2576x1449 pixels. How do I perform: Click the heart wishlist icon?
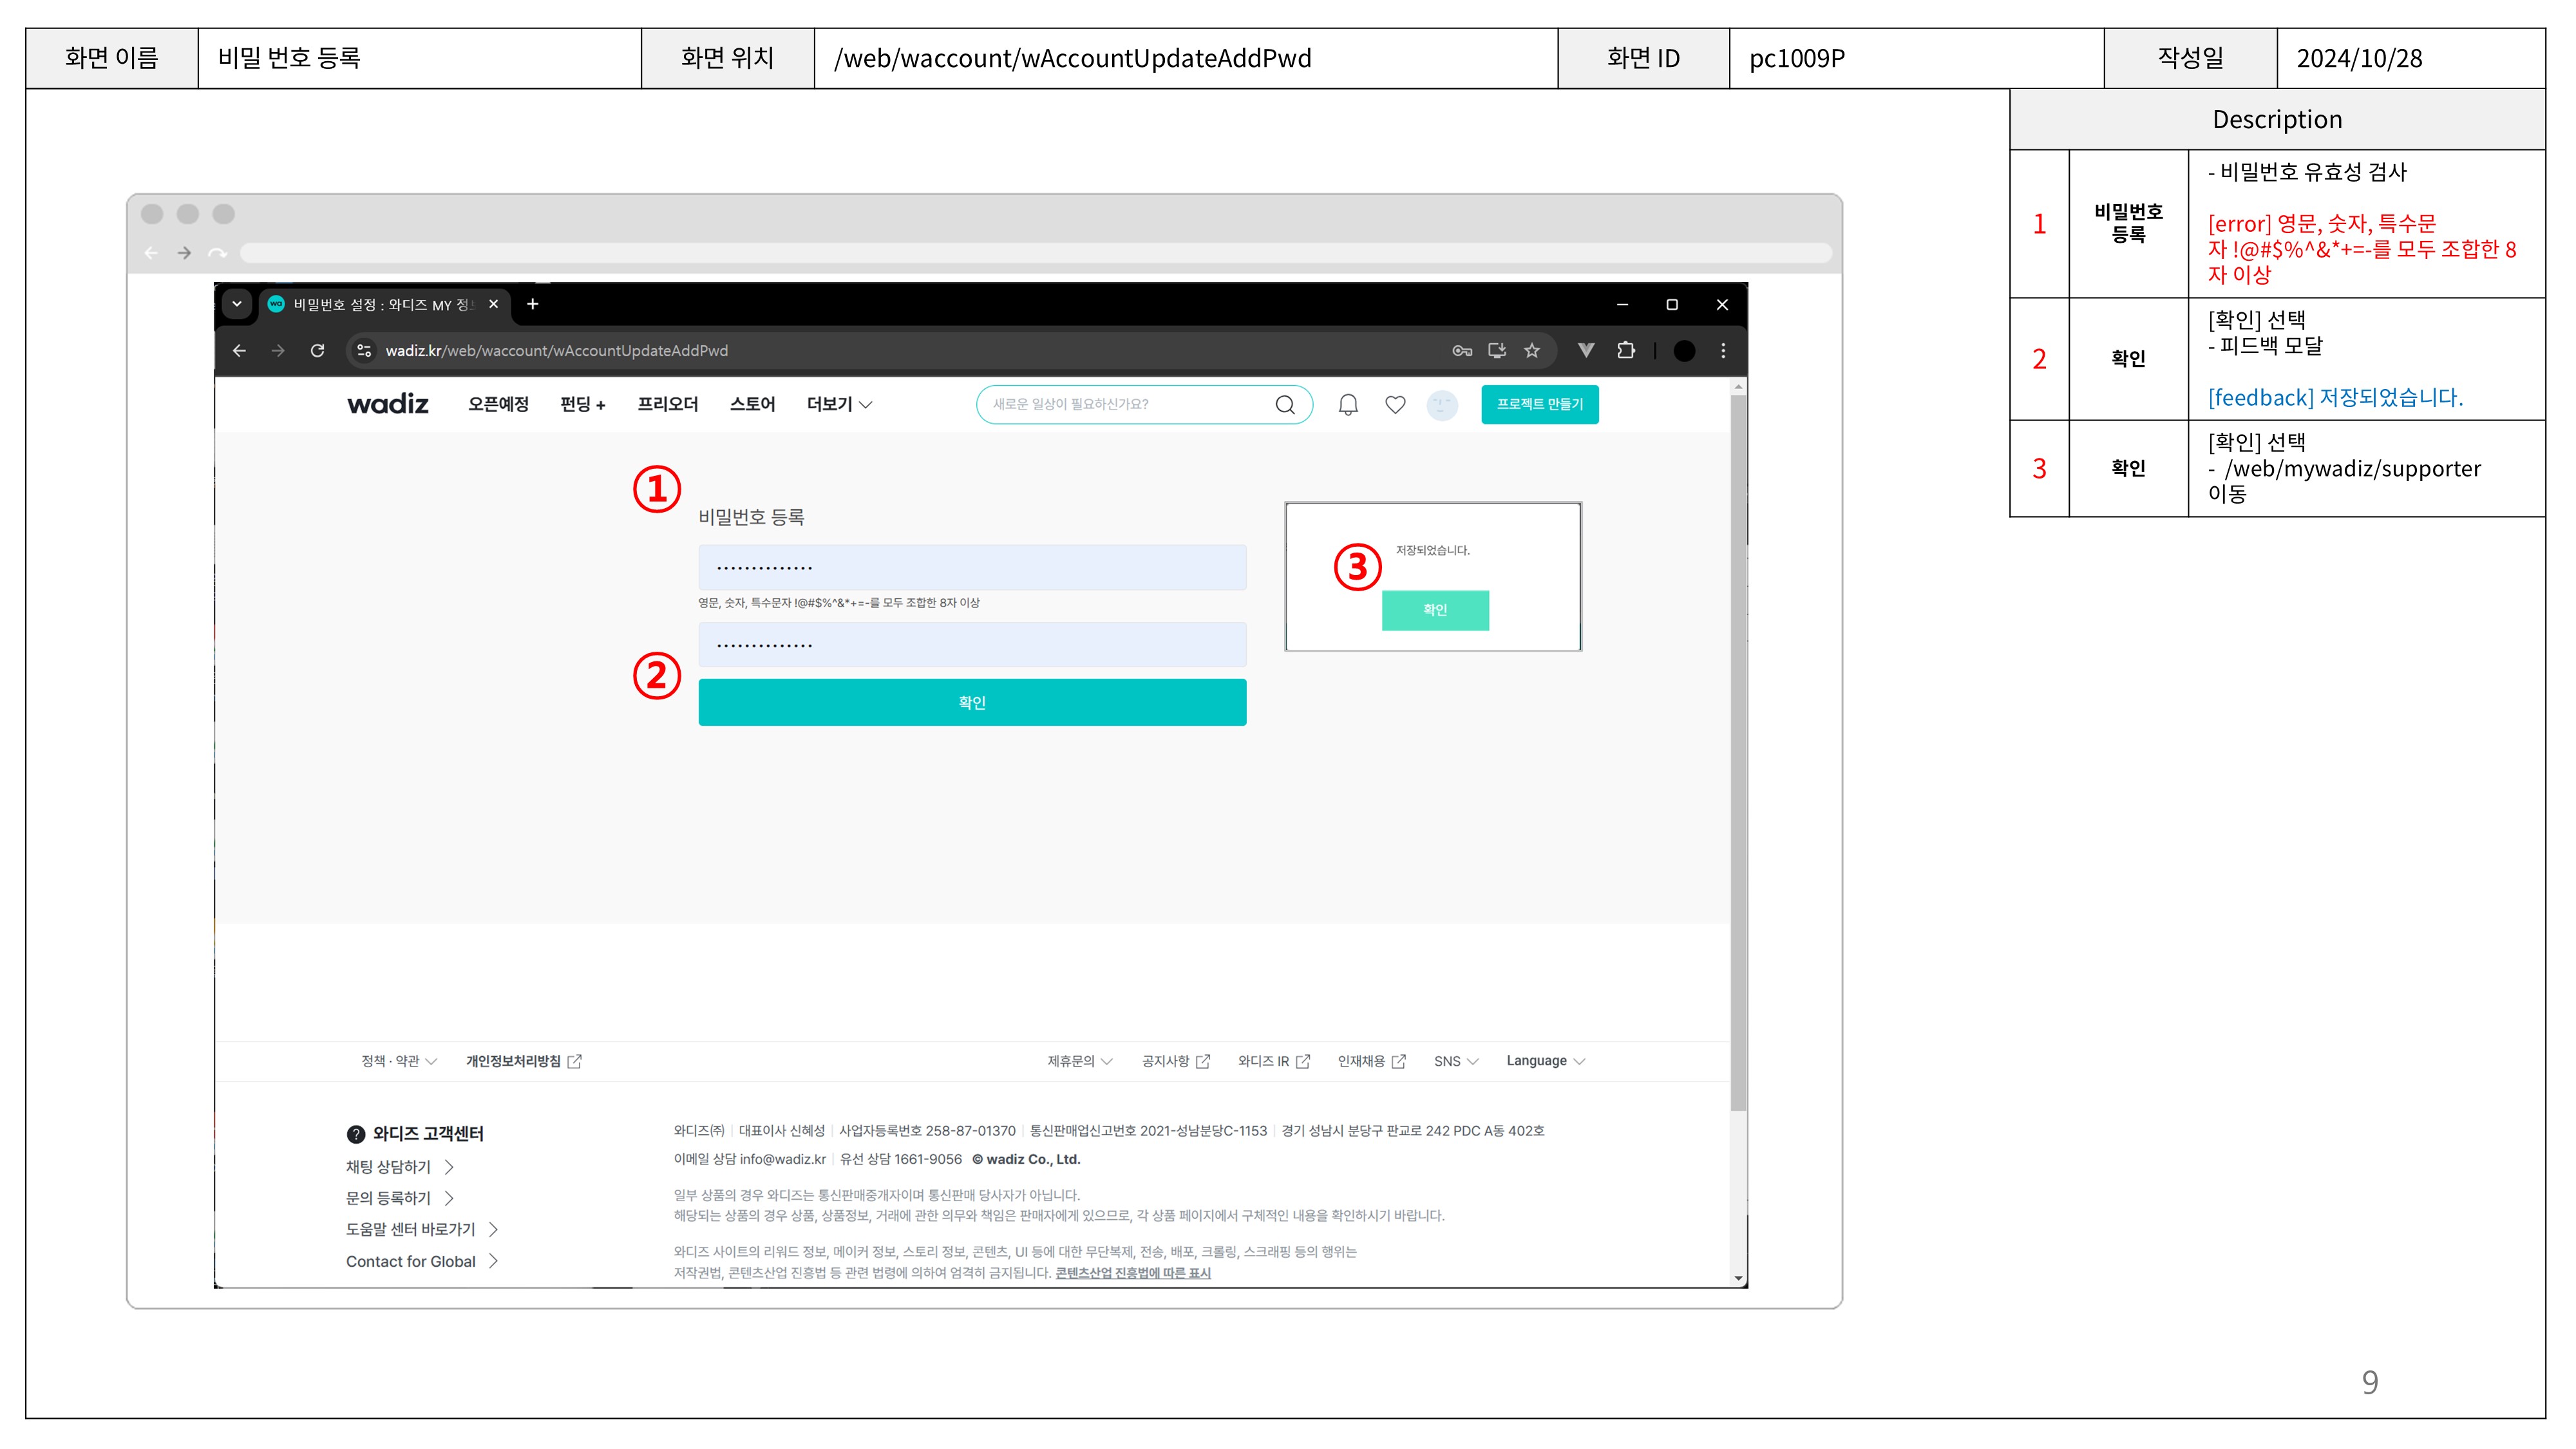1395,405
